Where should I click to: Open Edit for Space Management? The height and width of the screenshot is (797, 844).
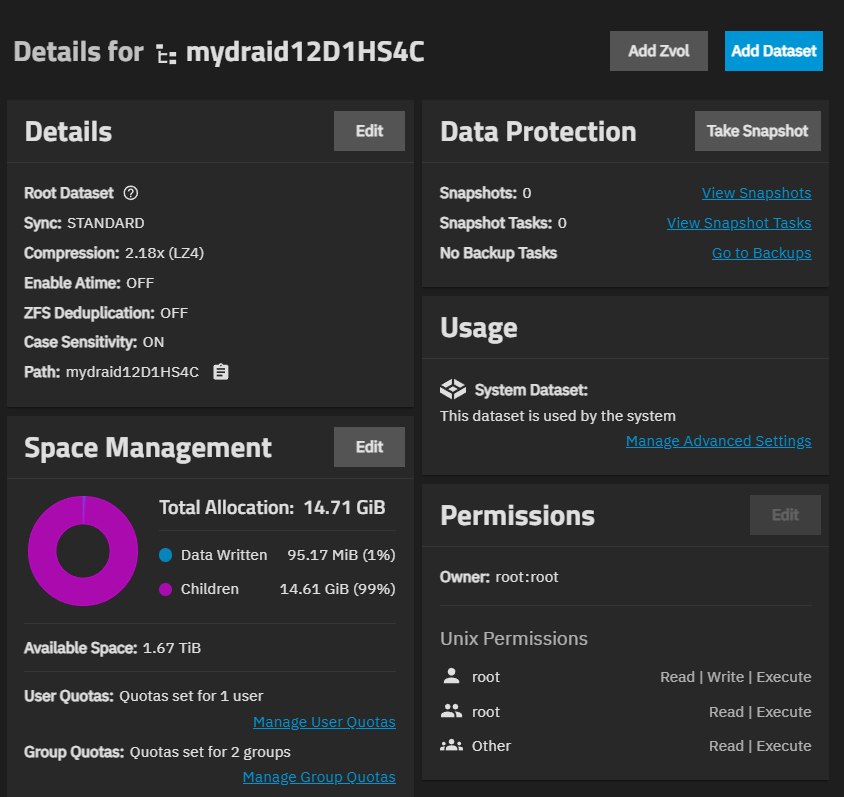[369, 447]
